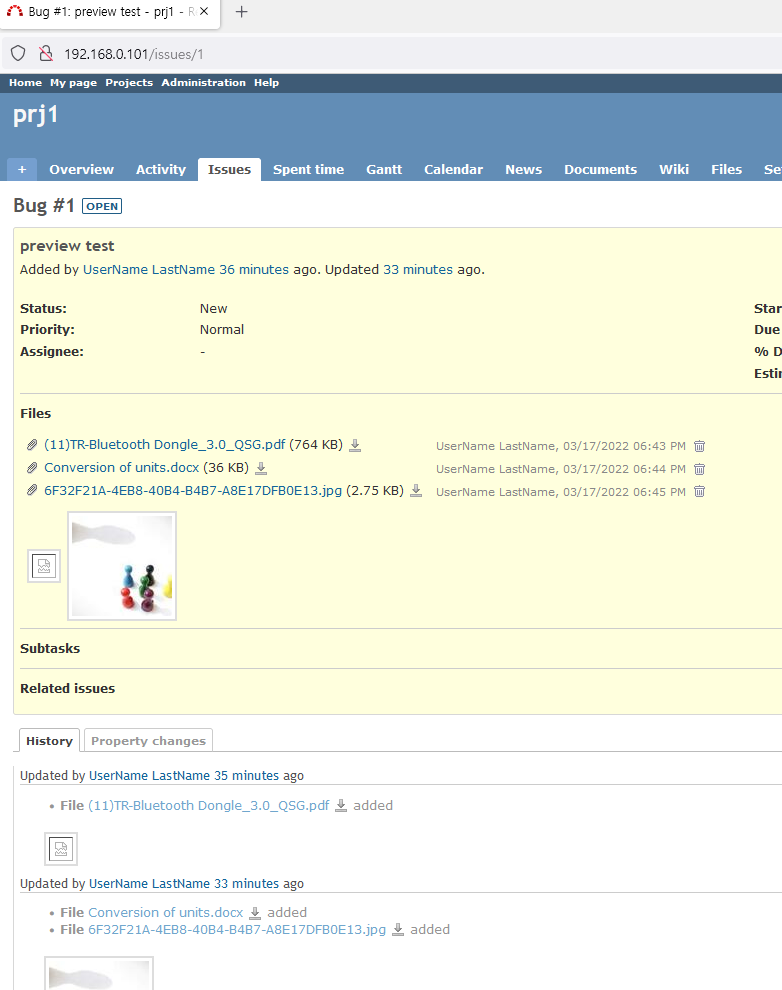The width and height of the screenshot is (782, 990).
Task: Open Bluetooth Dongle PDF link in History
Action: [209, 806]
